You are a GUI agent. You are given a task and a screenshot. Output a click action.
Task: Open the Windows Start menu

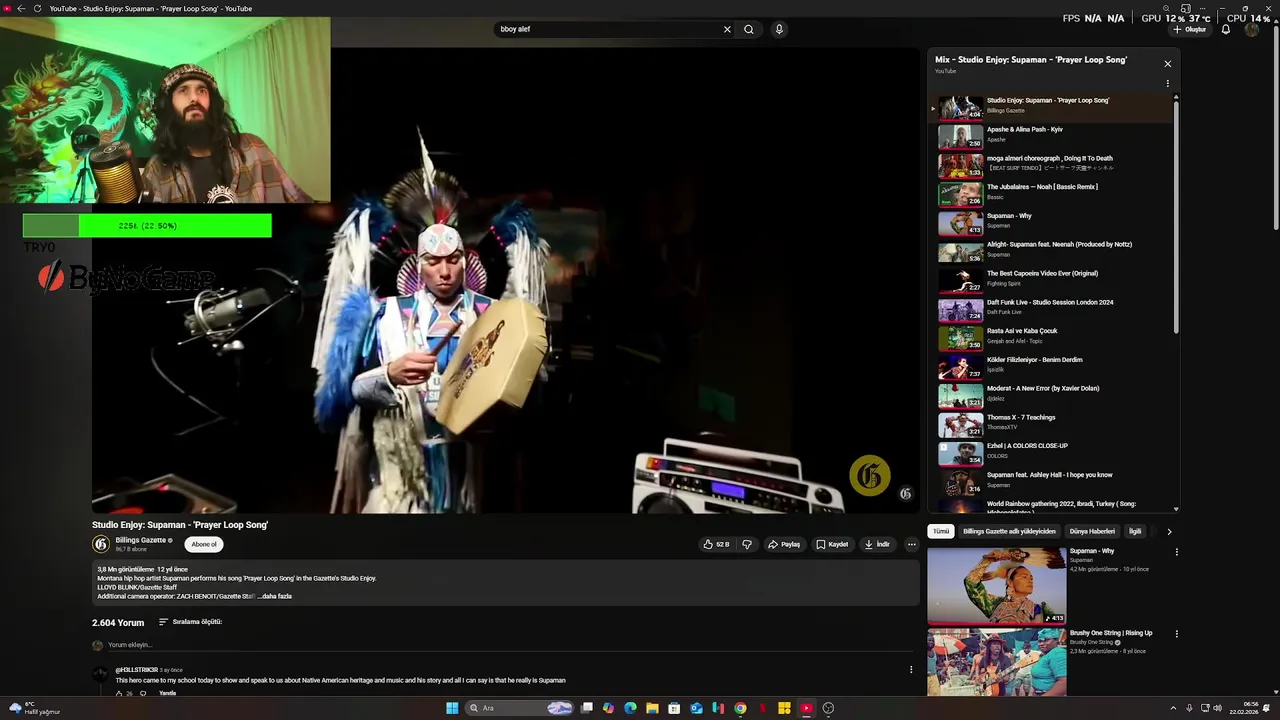(452, 708)
